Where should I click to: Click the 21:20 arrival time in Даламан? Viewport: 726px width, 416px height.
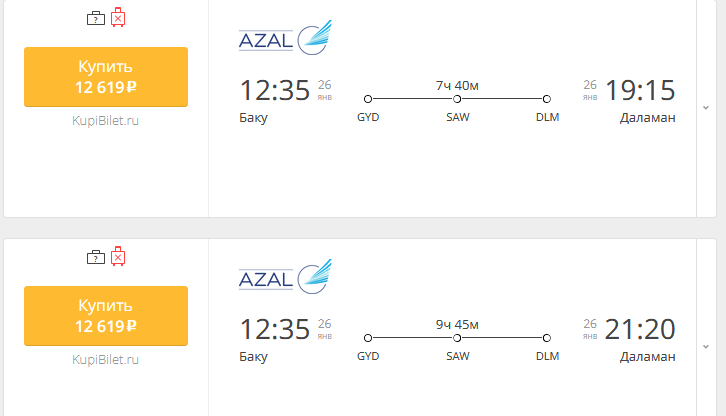click(640, 330)
